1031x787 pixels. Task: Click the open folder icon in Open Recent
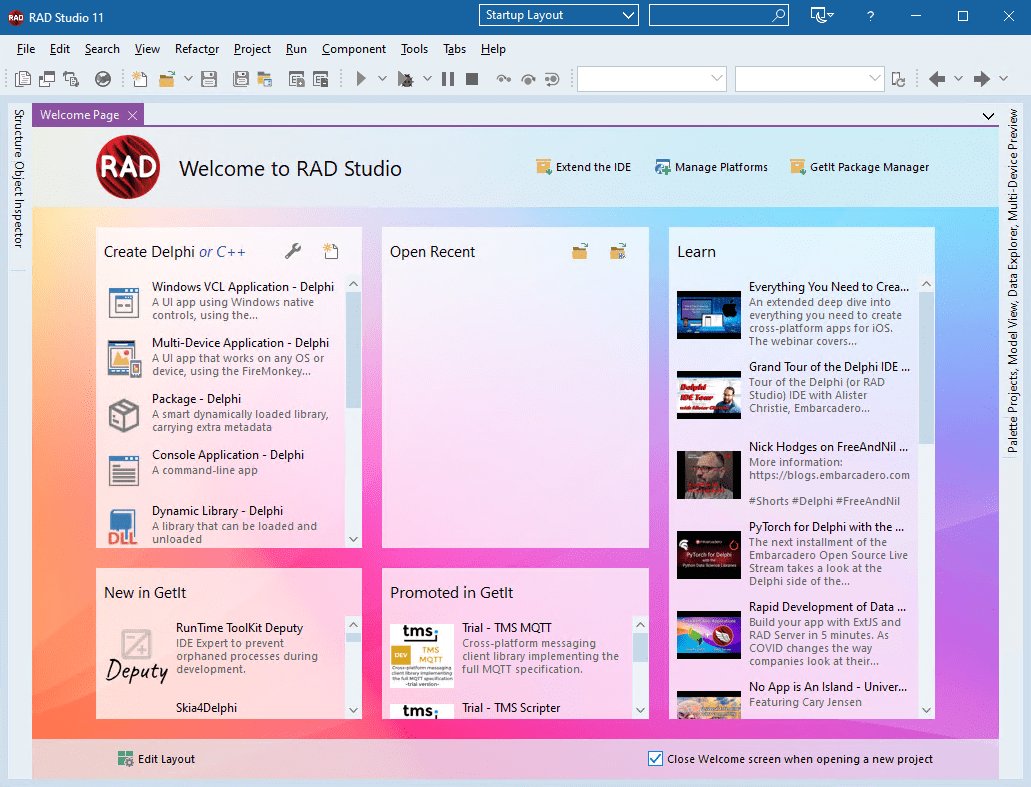pyautogui.click(x=579, y=251)
